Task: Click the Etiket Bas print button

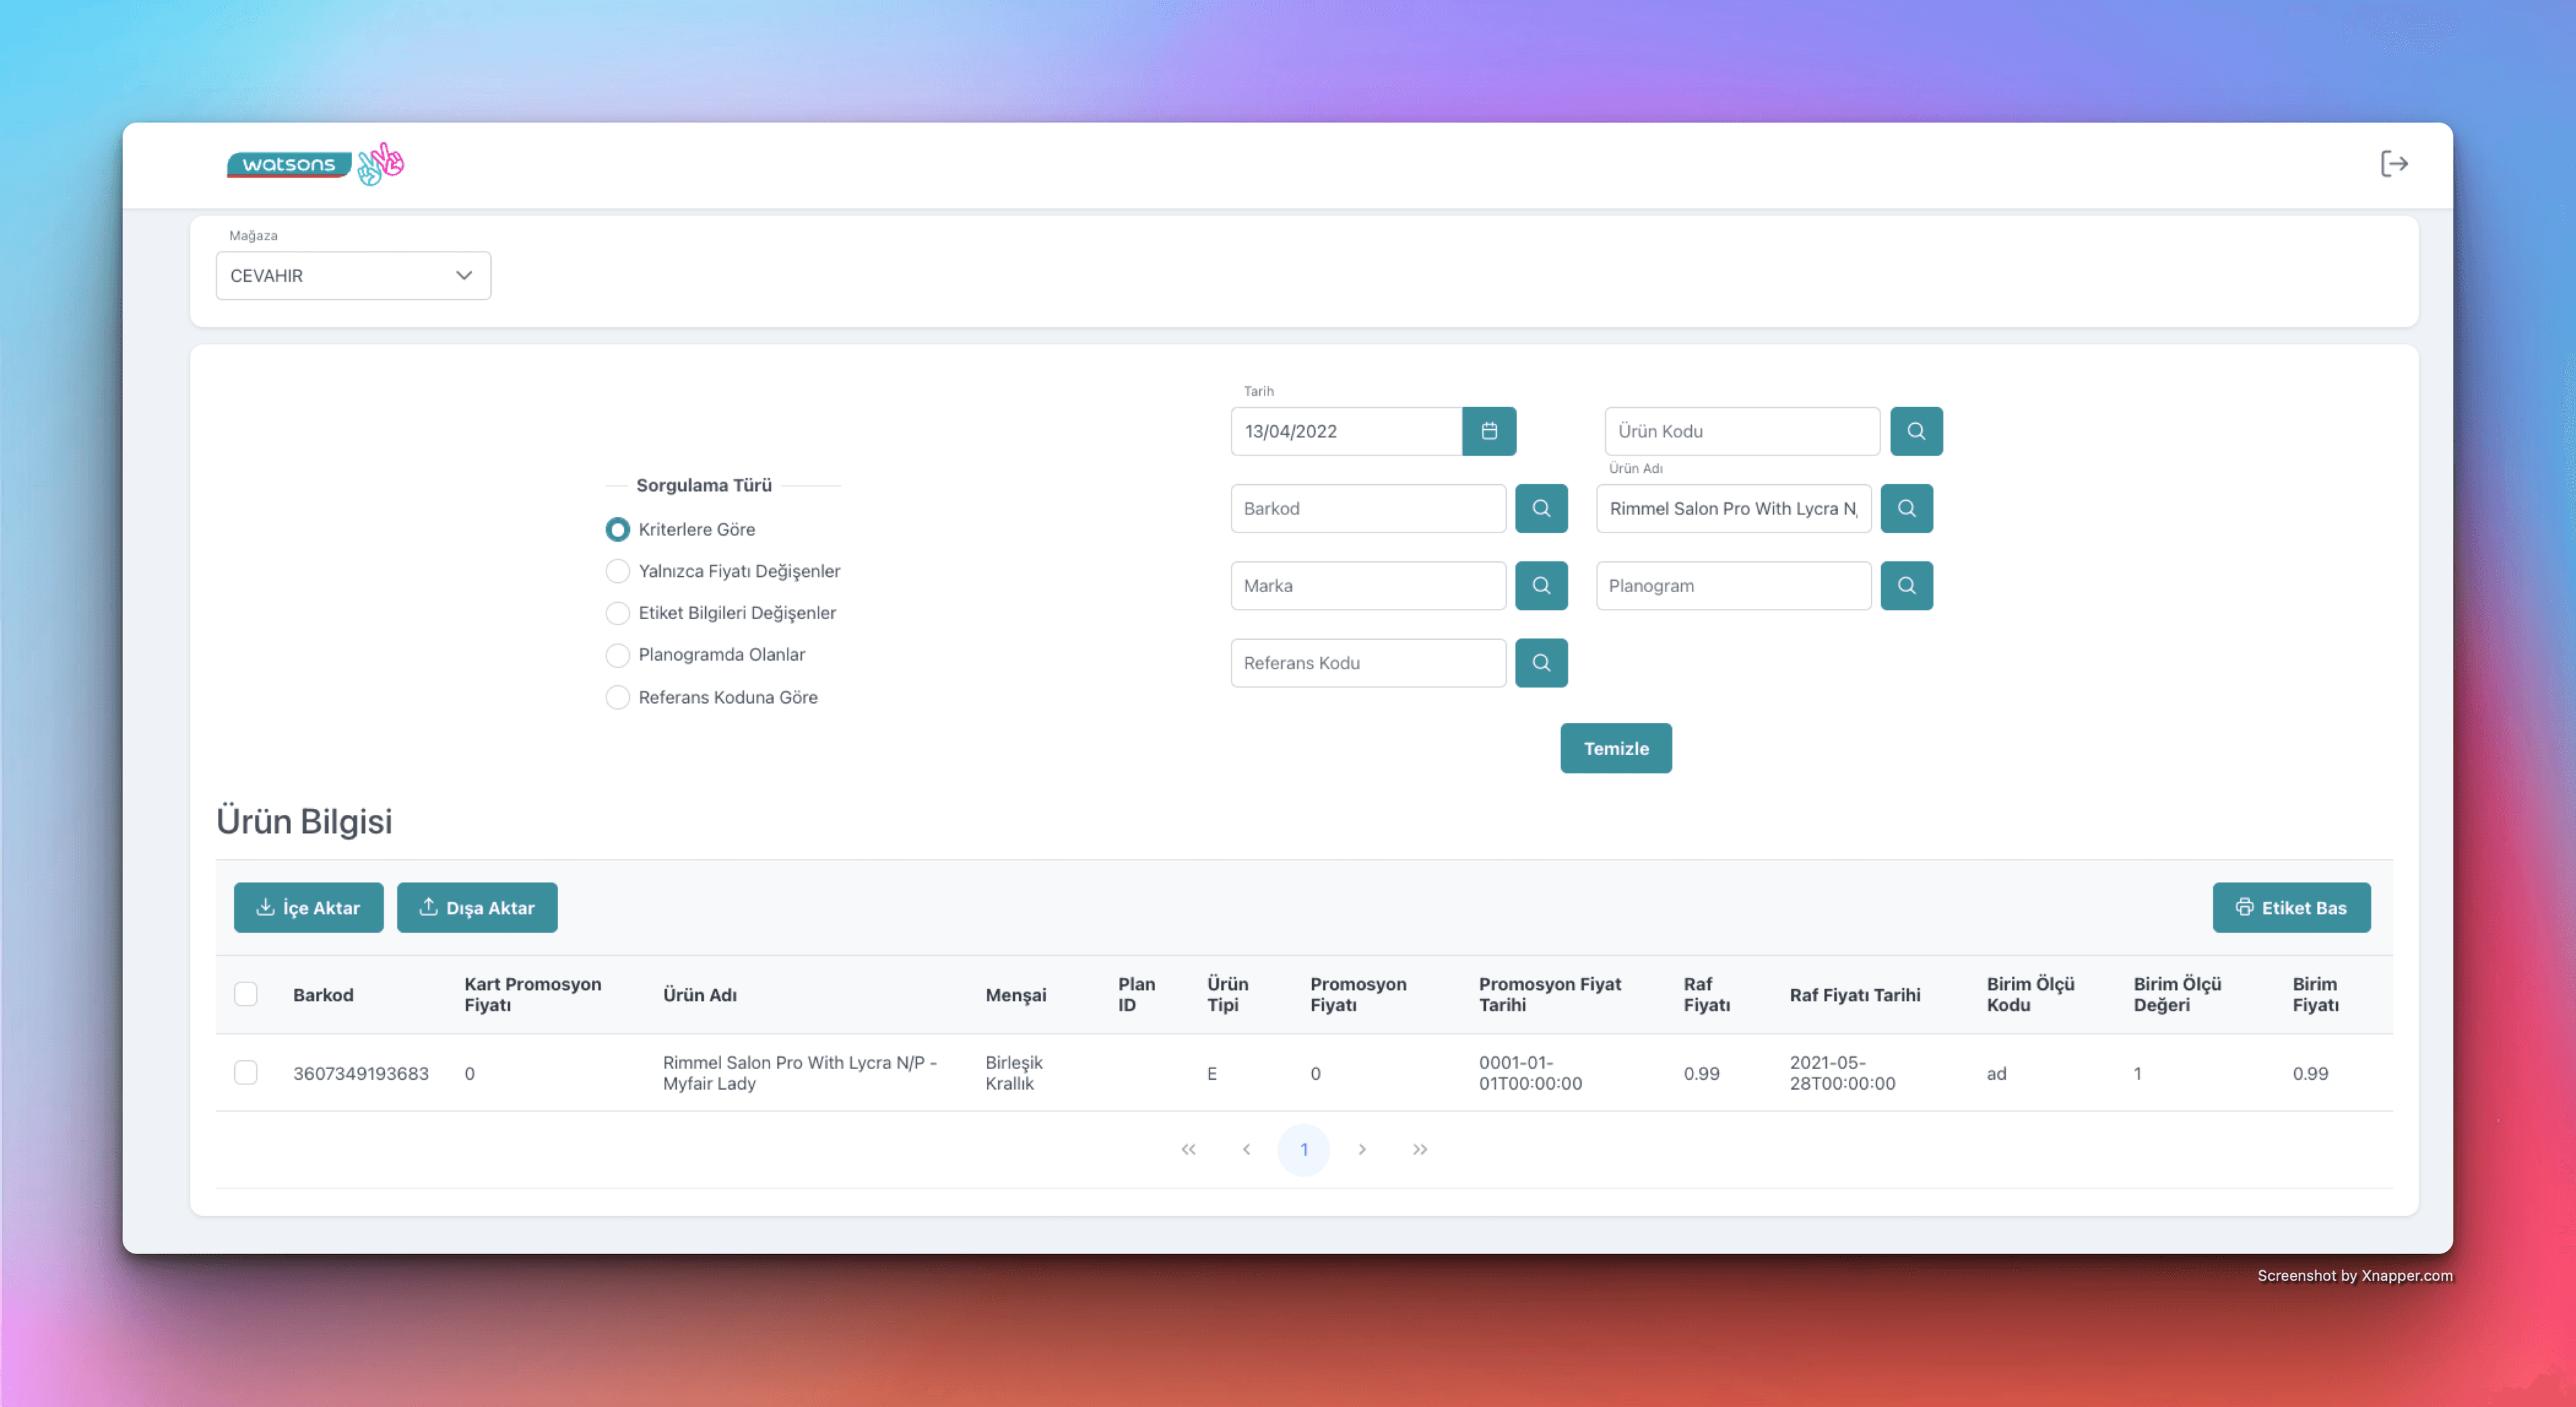Action: [2291, 907]
